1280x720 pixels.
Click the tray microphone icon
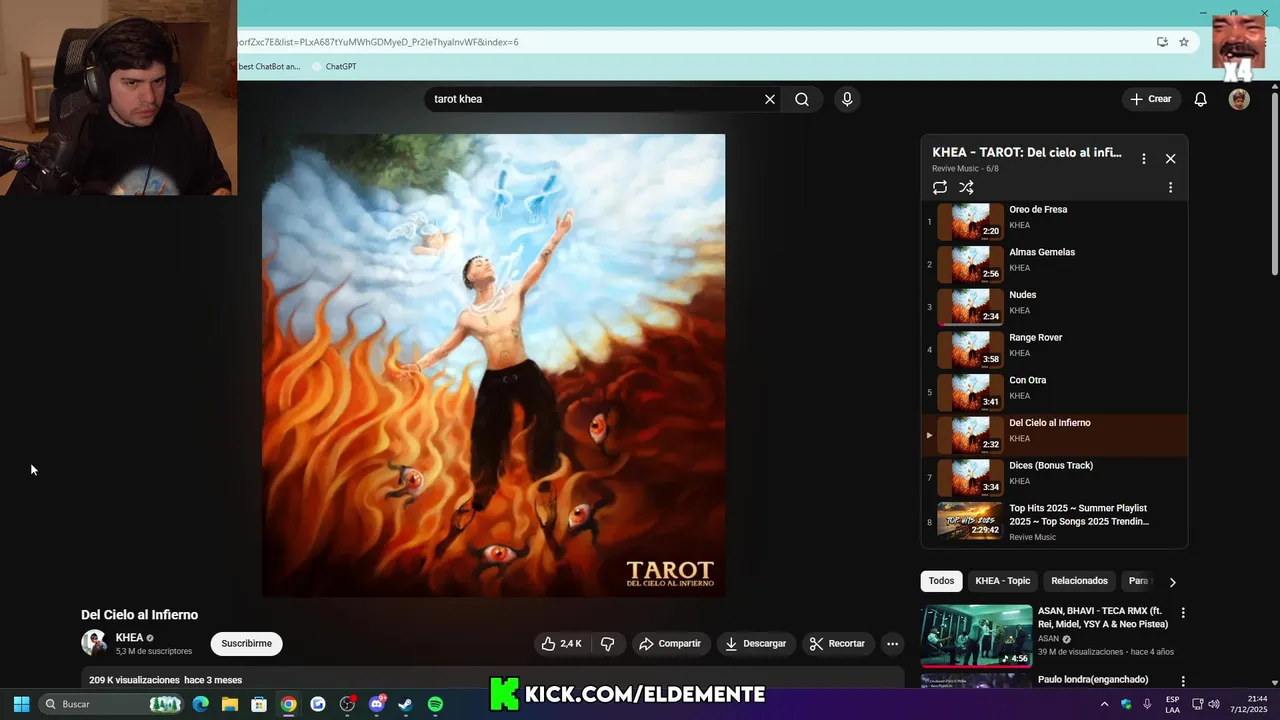tap(1147, 704)
